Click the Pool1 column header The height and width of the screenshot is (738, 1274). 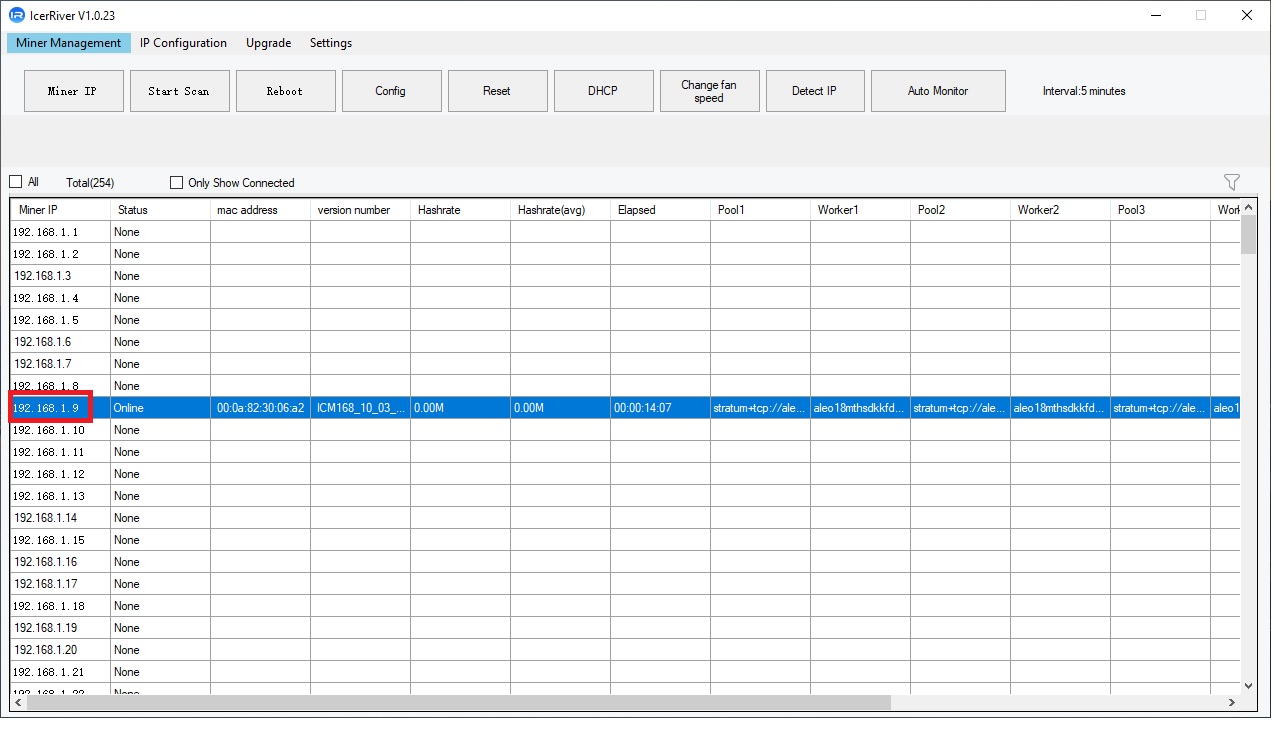761,210
